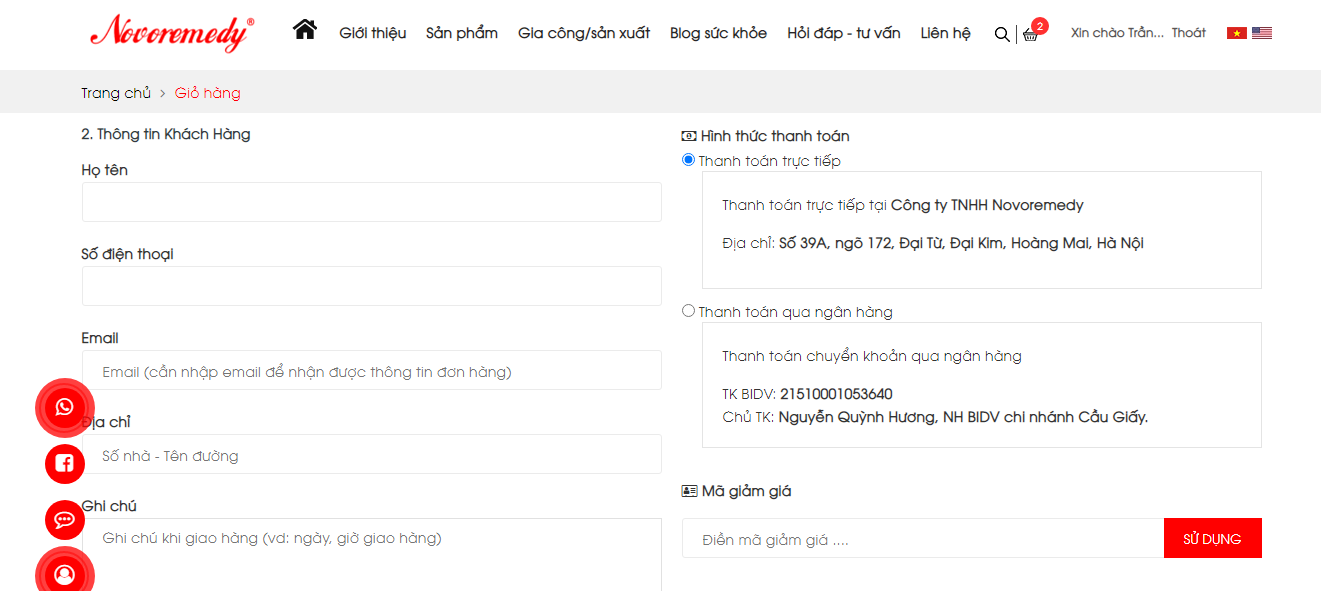This screenshot has width=1321, height=591.
Task: Click the Điền mã giảm giá field
Action: [x=923, y=538]
